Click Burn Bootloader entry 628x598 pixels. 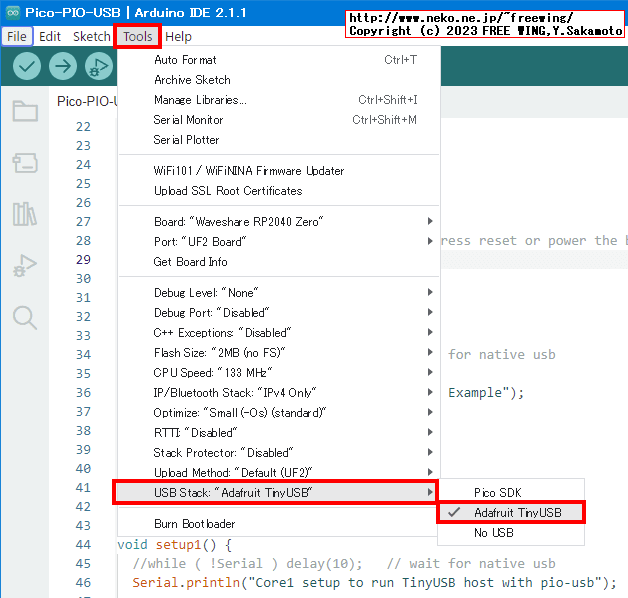click(x=194, y=523)
